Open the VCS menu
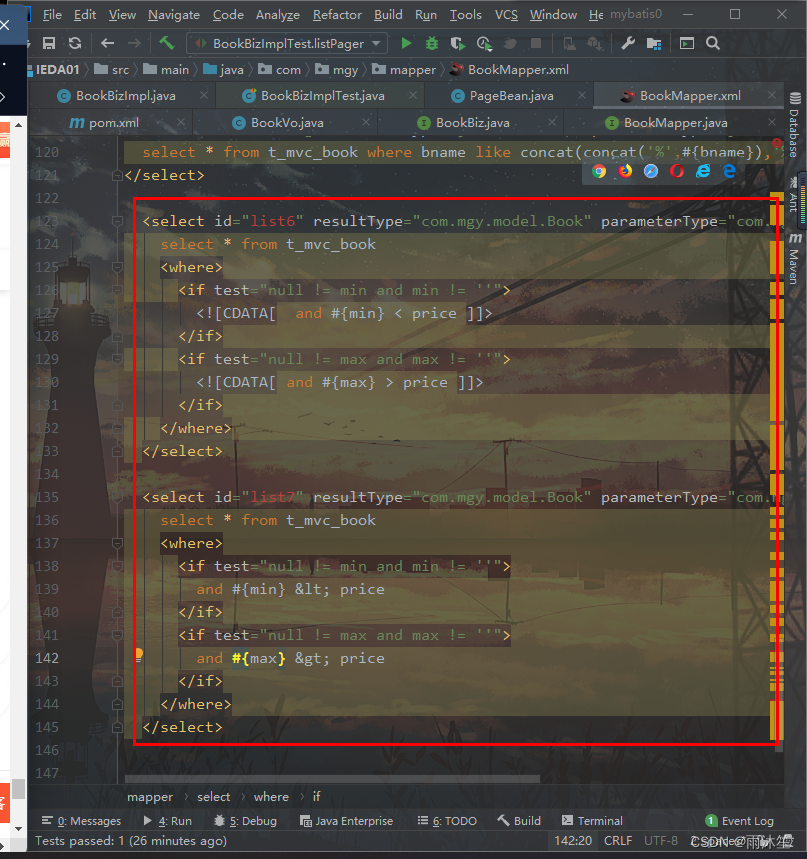Image resolution: width=807 pixels, height=859 pixels. pyautogui.click(x=506, y=15)
